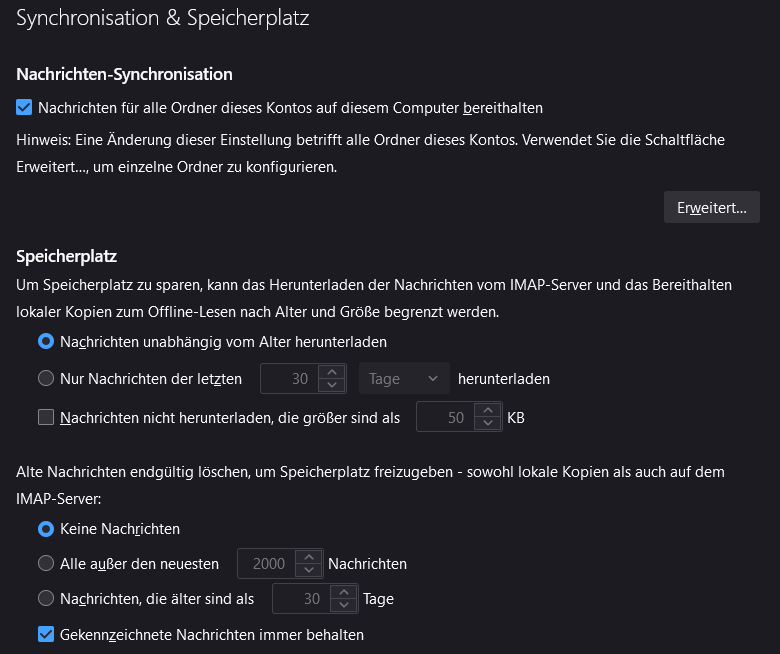Increase the delete-older-than days spinner
The image size is (780, 654).
(x=344, y=593)
